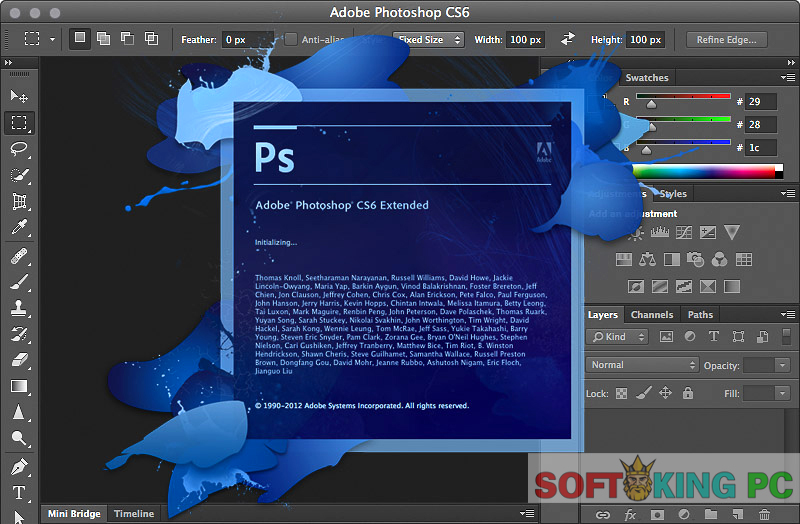Viewport: 800px width, 524px height.
Task: Swap width and height values
Action: pyautogui.click(x=567, y=39)
